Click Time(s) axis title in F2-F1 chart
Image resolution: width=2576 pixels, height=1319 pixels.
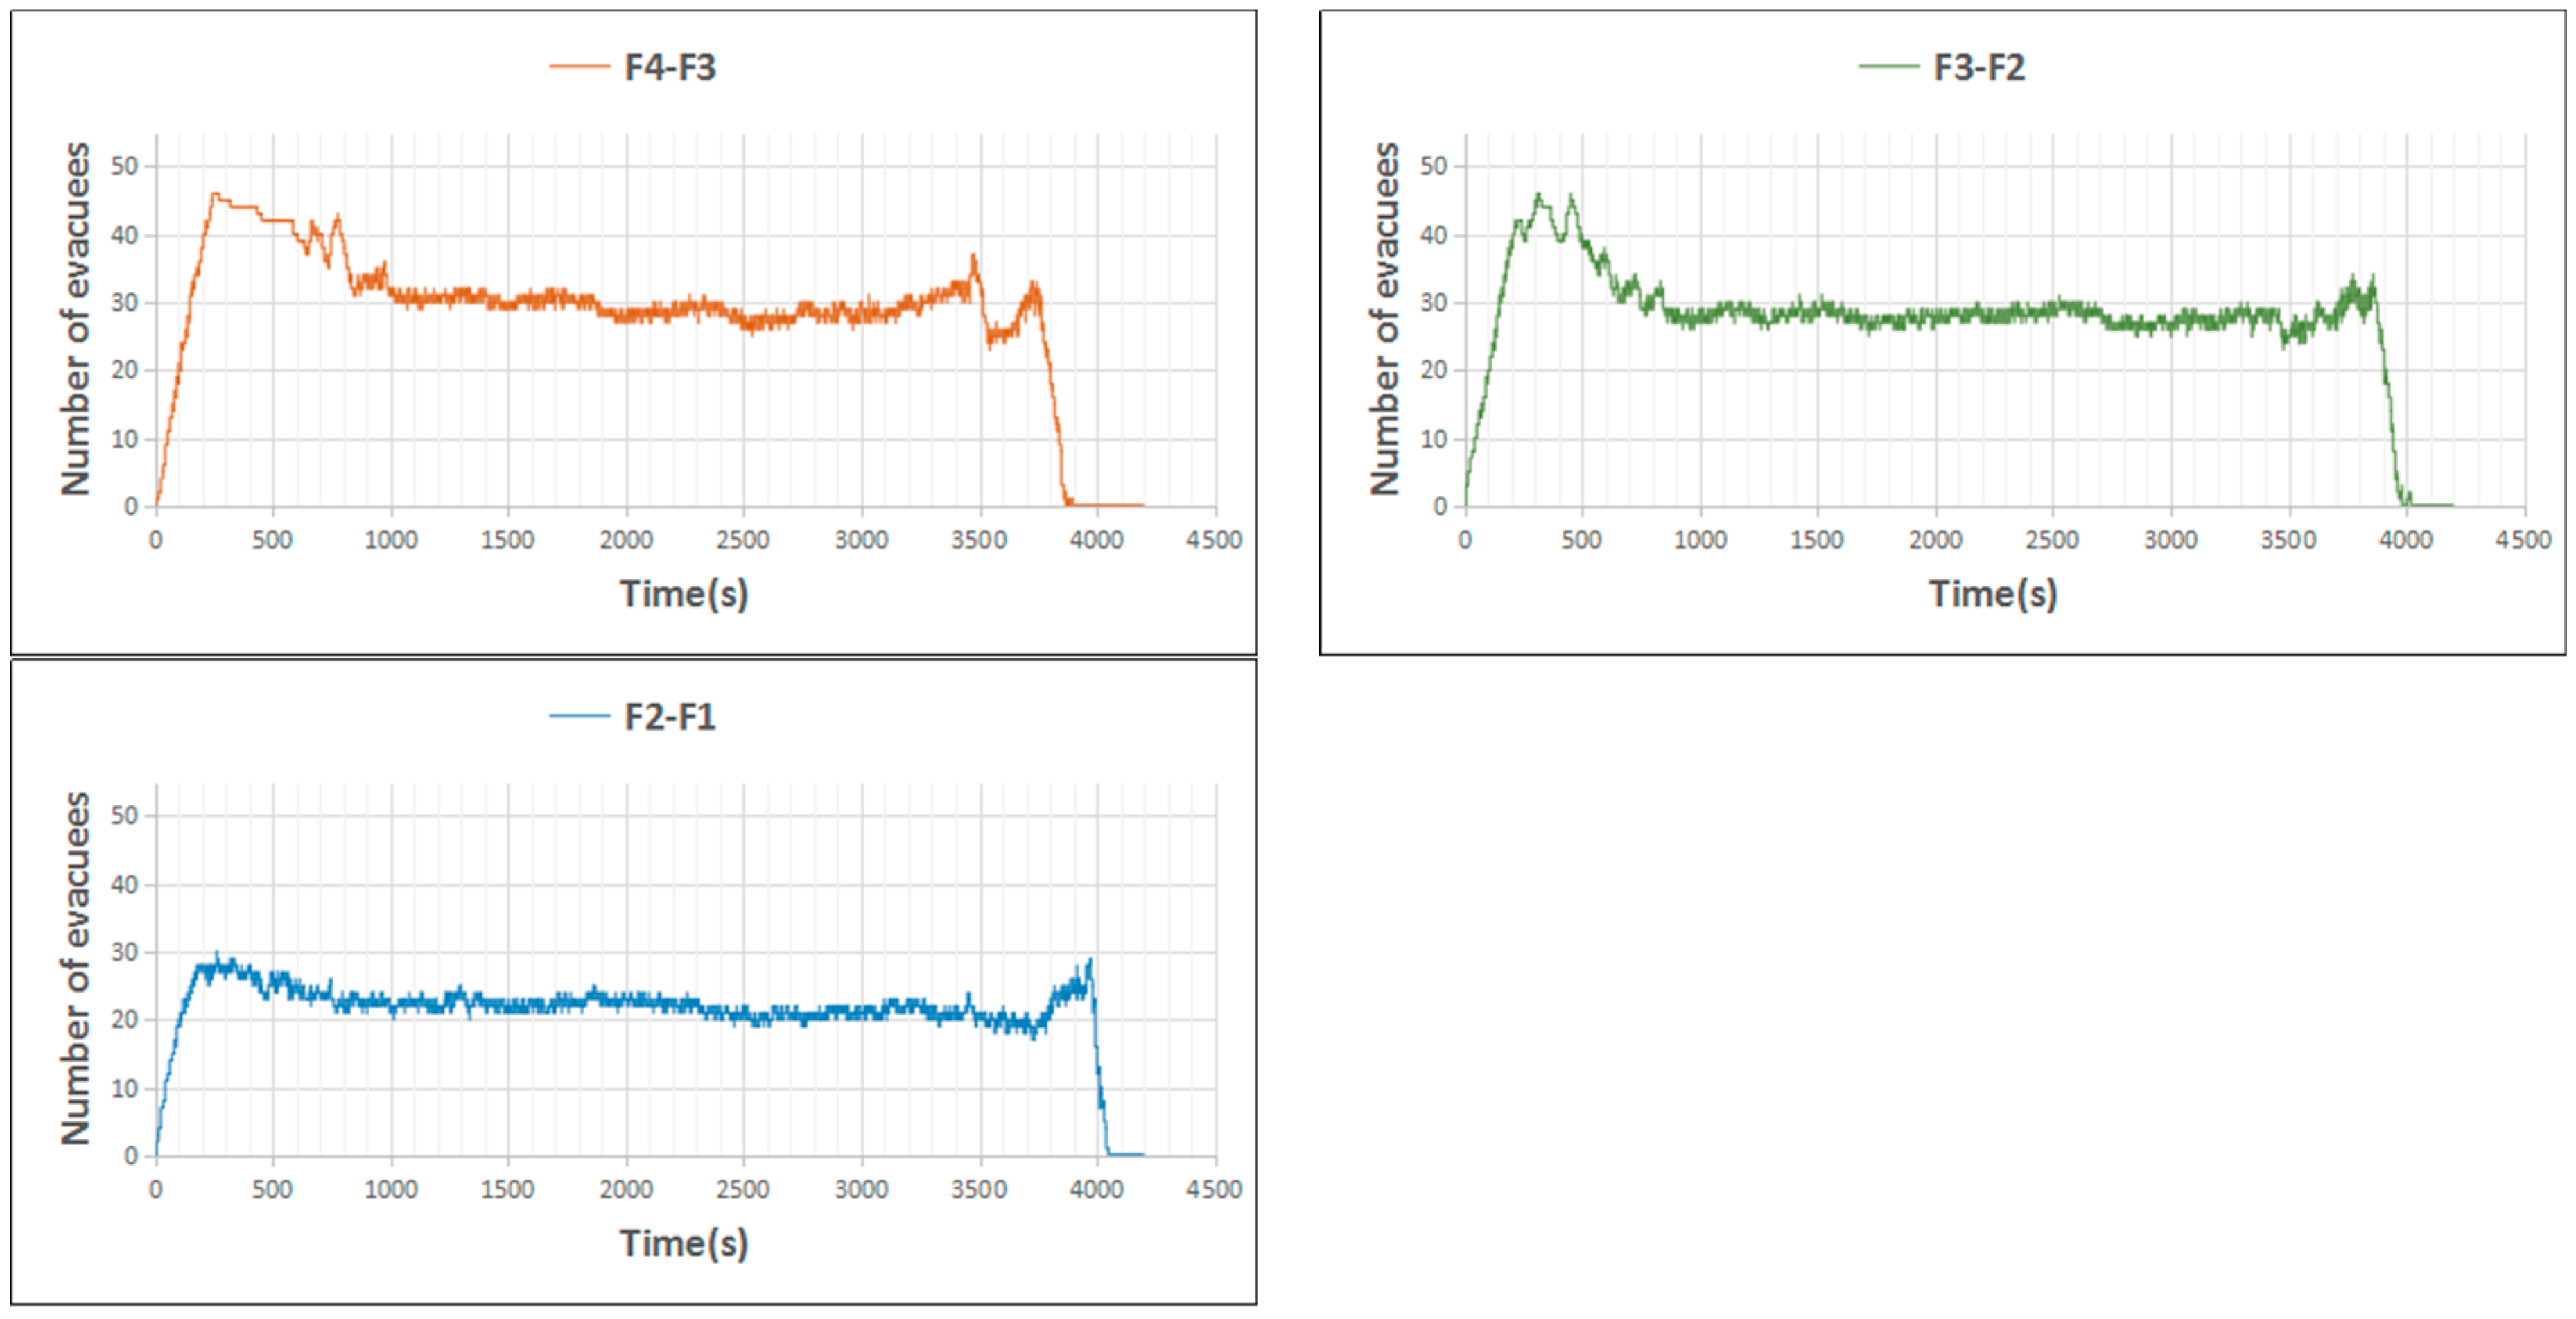tap(684, 1244)
